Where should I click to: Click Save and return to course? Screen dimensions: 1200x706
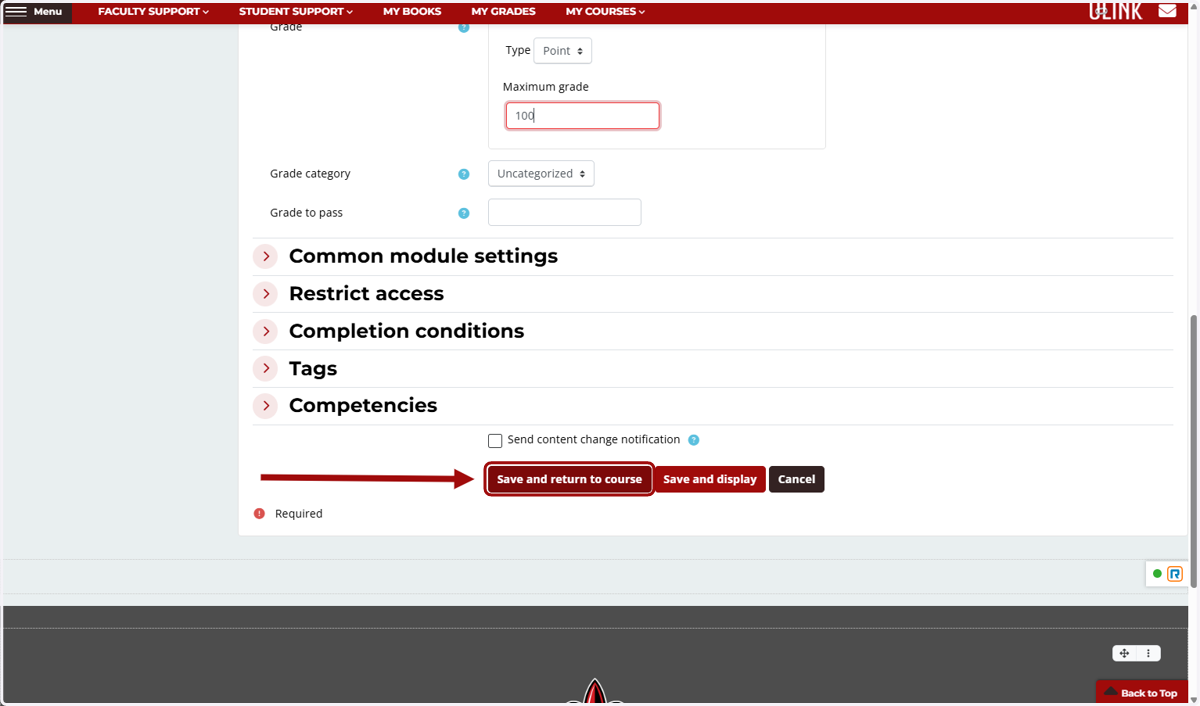pos(569,479)
